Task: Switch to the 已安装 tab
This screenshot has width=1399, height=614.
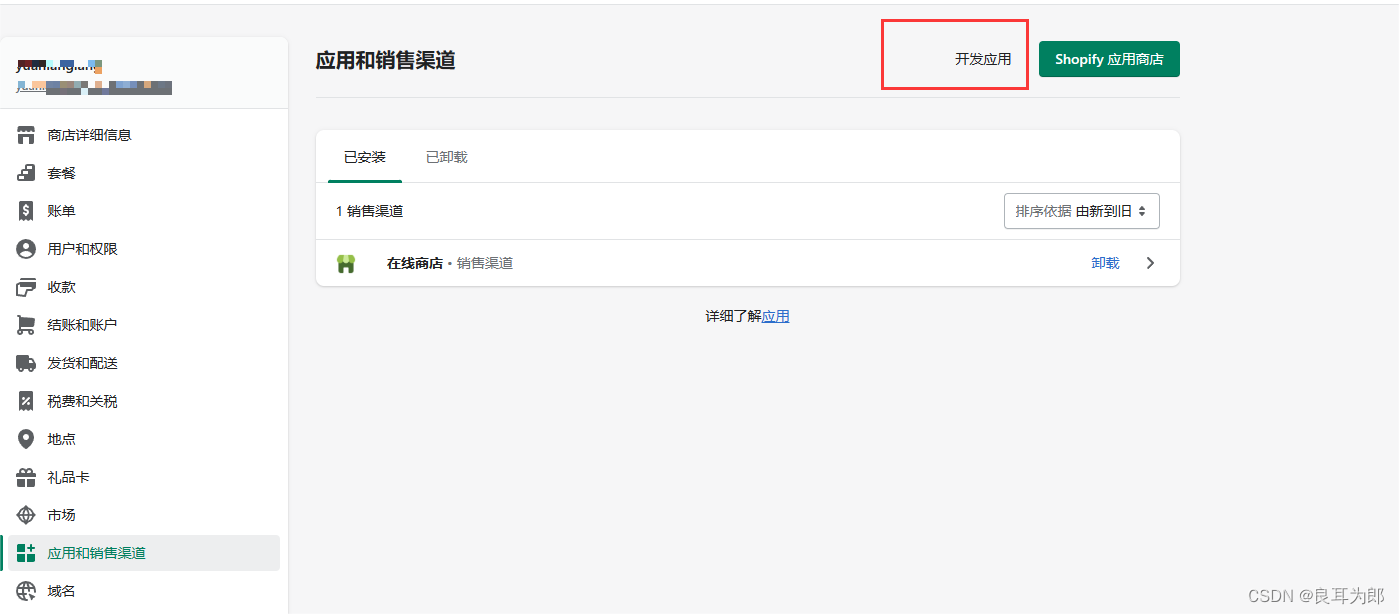Action: [x=365, y=157]
